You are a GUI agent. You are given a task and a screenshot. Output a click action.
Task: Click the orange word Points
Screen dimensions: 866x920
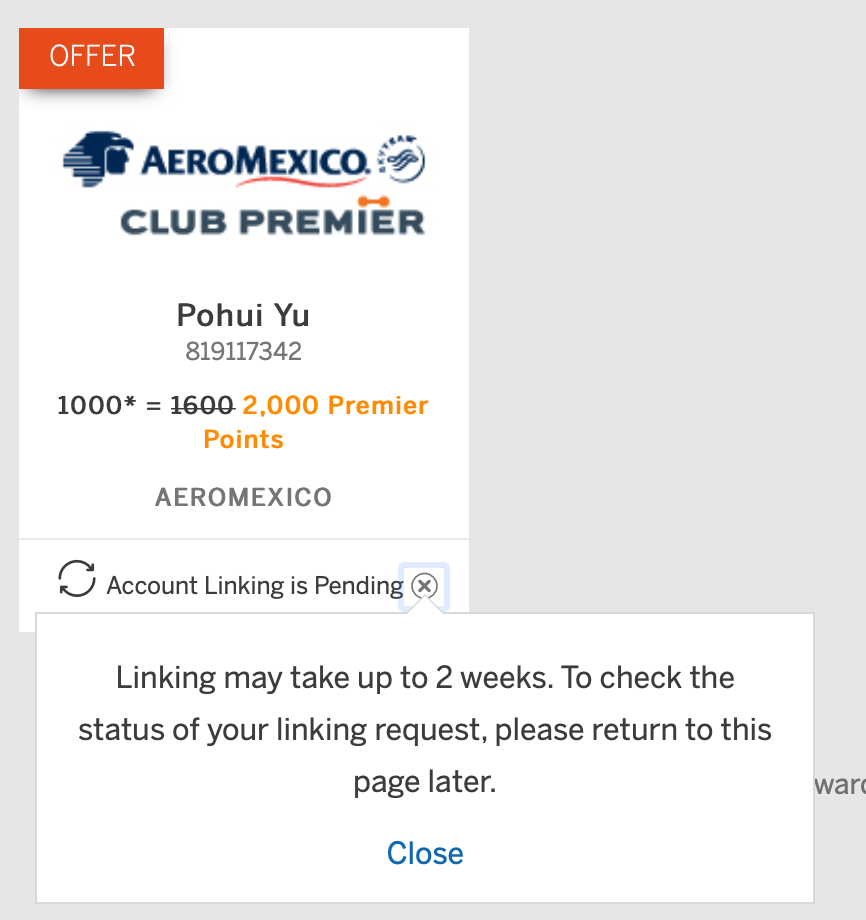[243, 440]
